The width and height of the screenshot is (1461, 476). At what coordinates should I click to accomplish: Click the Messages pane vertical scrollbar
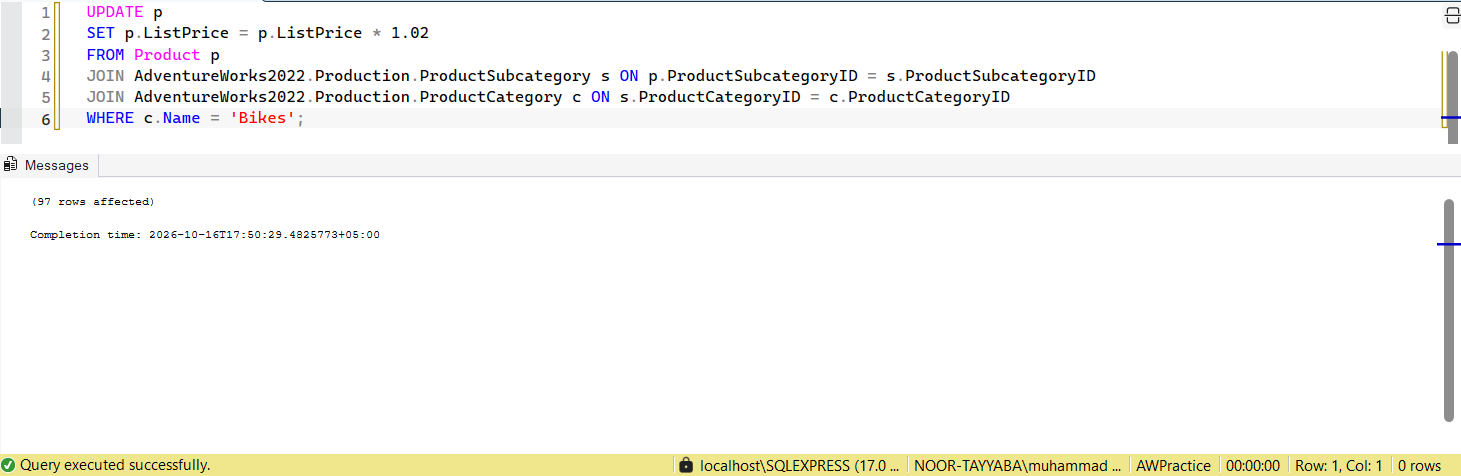[1448, 310]
